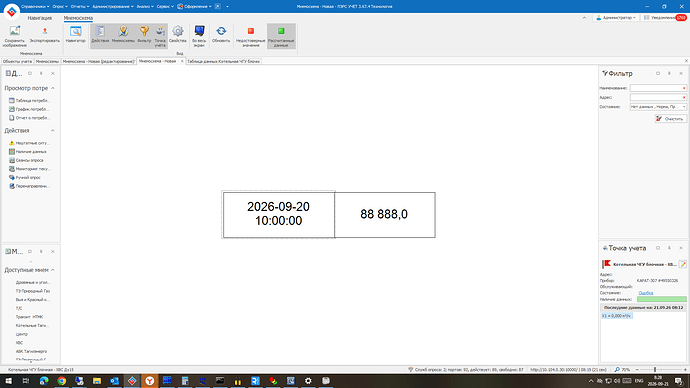Open Таблица данных Котельная tab
Screen dimensions: 690x388
pyautogui.click(x=224, y=62)
